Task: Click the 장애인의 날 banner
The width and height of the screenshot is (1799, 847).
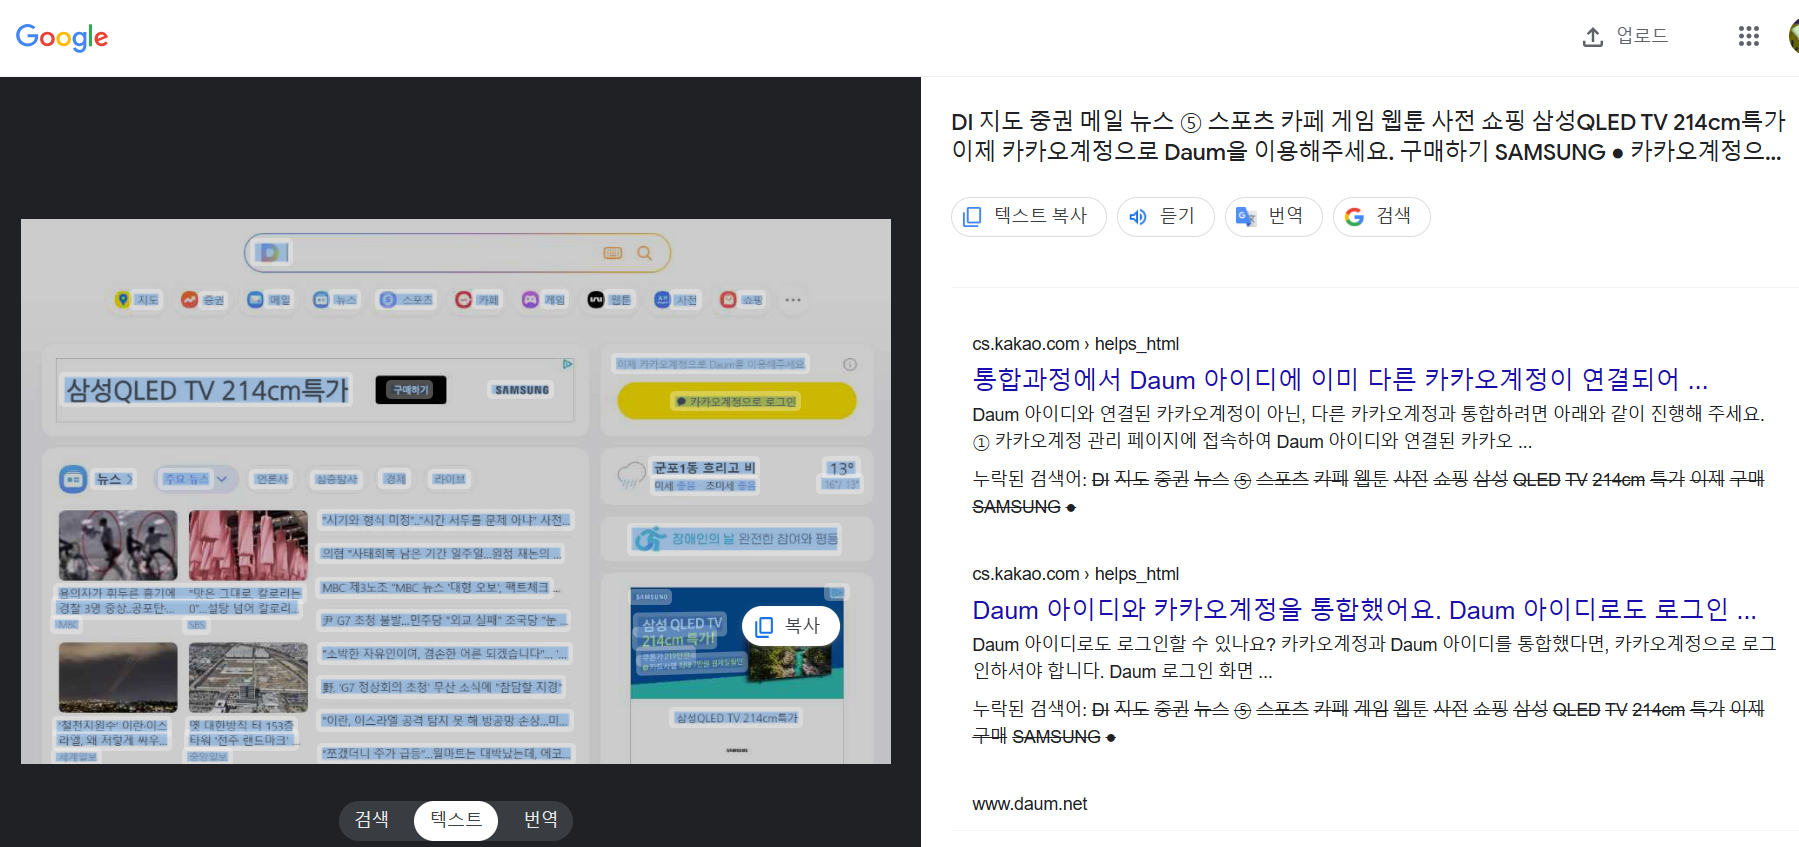Action: (x=735, y=539)
